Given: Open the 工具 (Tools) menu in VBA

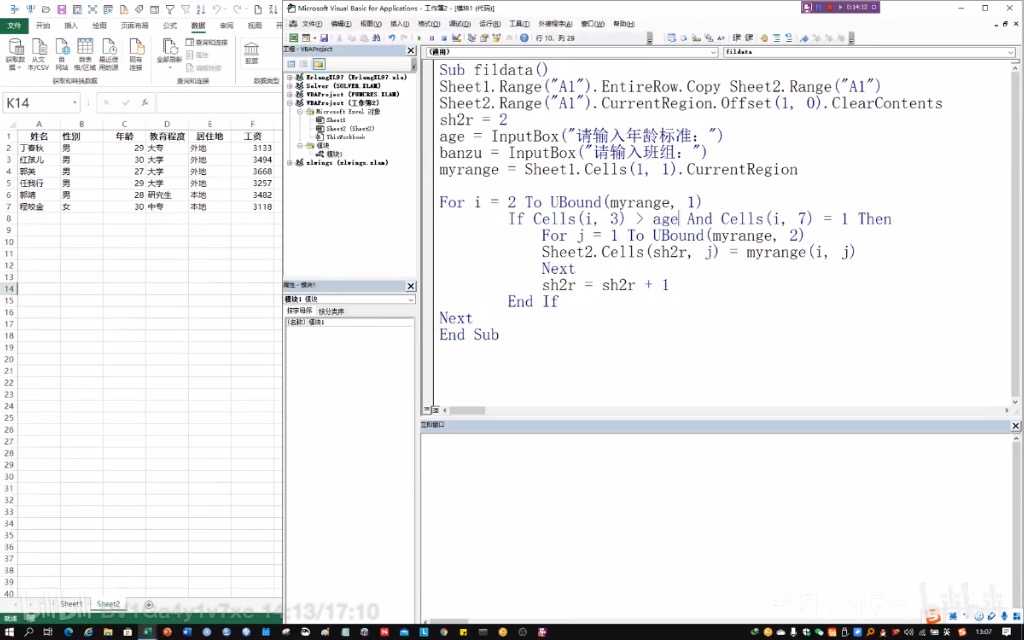Looking at the screenshot, I should pos(519,24).
